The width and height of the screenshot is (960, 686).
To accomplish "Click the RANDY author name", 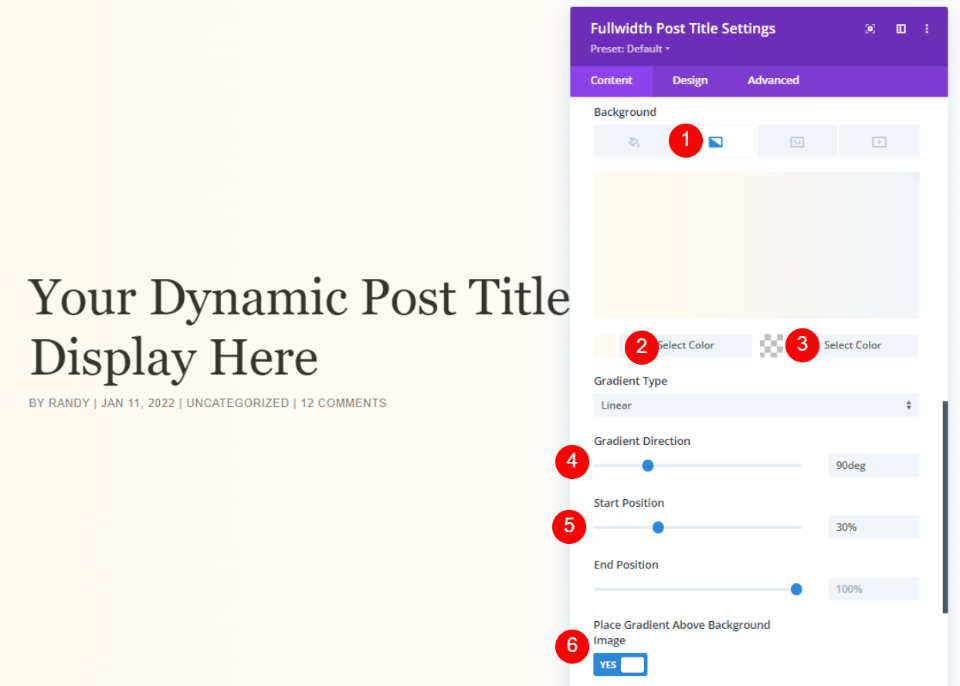I will (x=69, y=403).
